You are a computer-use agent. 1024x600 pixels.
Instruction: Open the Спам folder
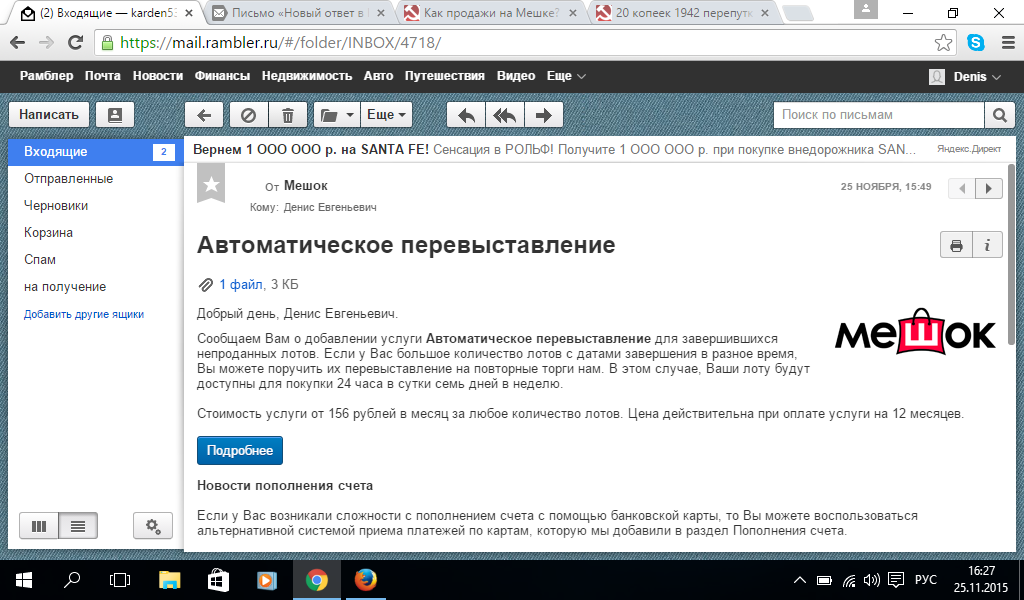[x=40, y=259]
